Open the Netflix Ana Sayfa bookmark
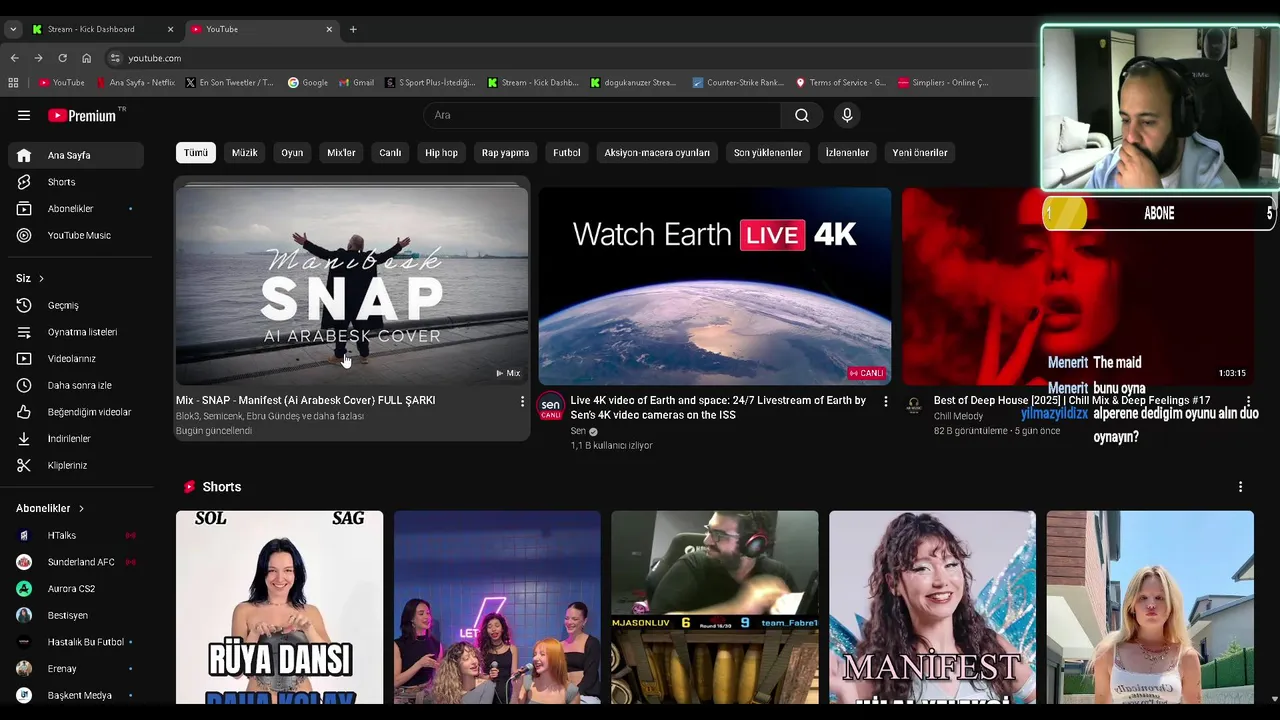The image size is (1280, 720). pos(135,83)
